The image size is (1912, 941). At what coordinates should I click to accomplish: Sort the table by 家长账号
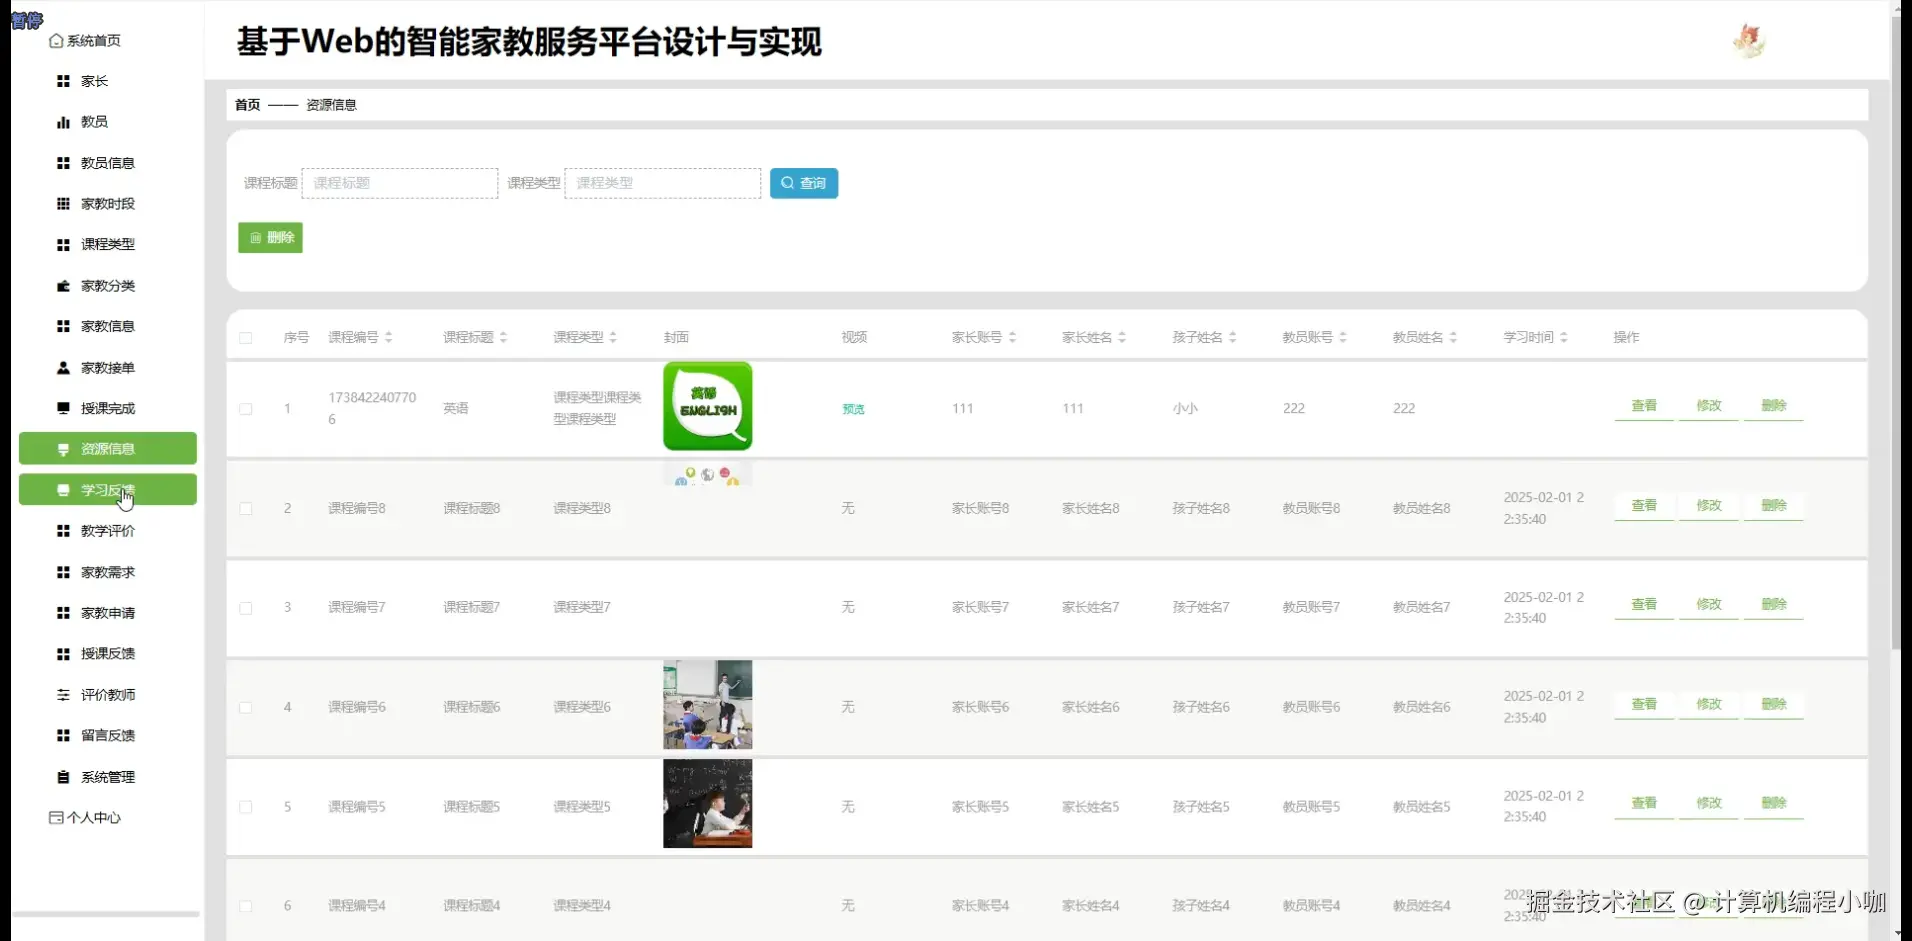click(1014, 337)
